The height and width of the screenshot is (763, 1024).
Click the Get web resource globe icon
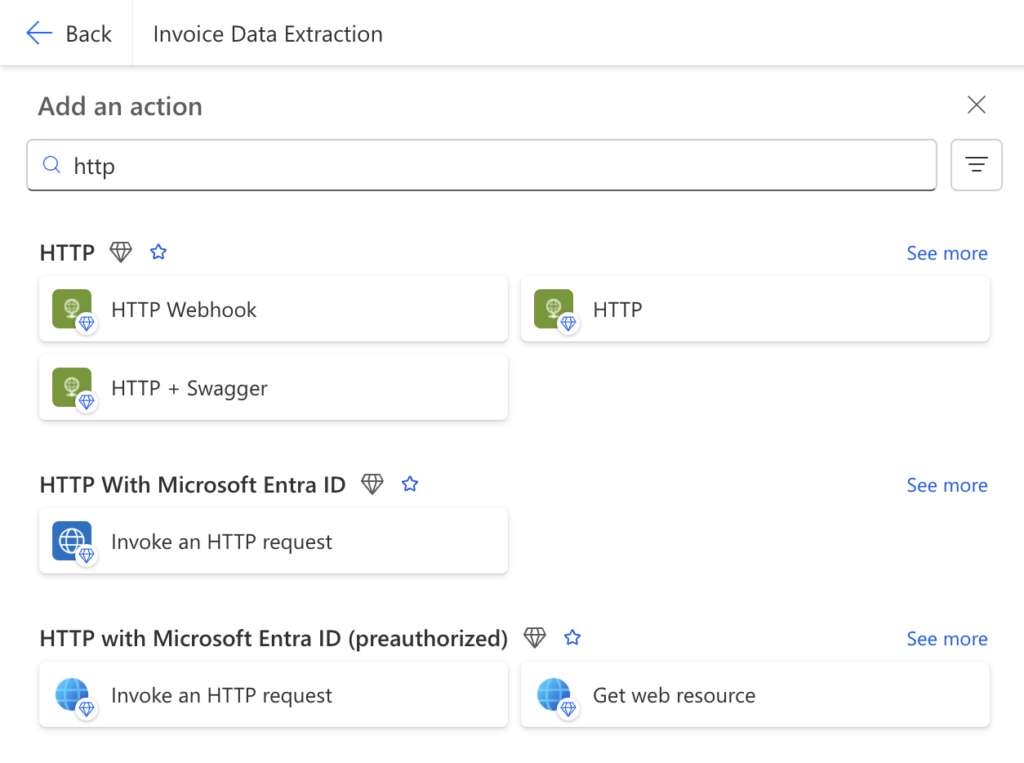(554, 694)
